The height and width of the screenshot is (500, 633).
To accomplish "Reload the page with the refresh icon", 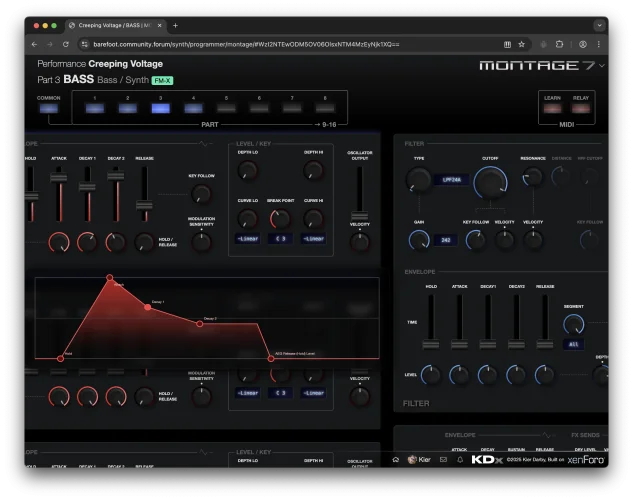I will (x=66, y=44).
